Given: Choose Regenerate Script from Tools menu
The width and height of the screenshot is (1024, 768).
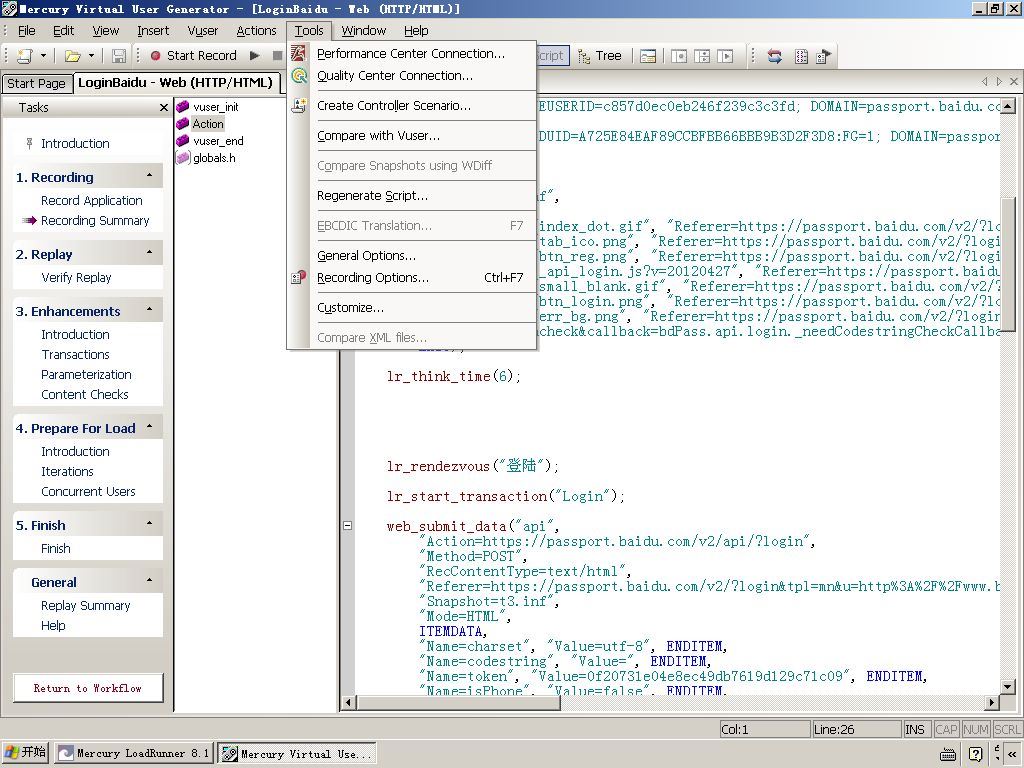Looking at the screenshot, I should tap(411, 196).
